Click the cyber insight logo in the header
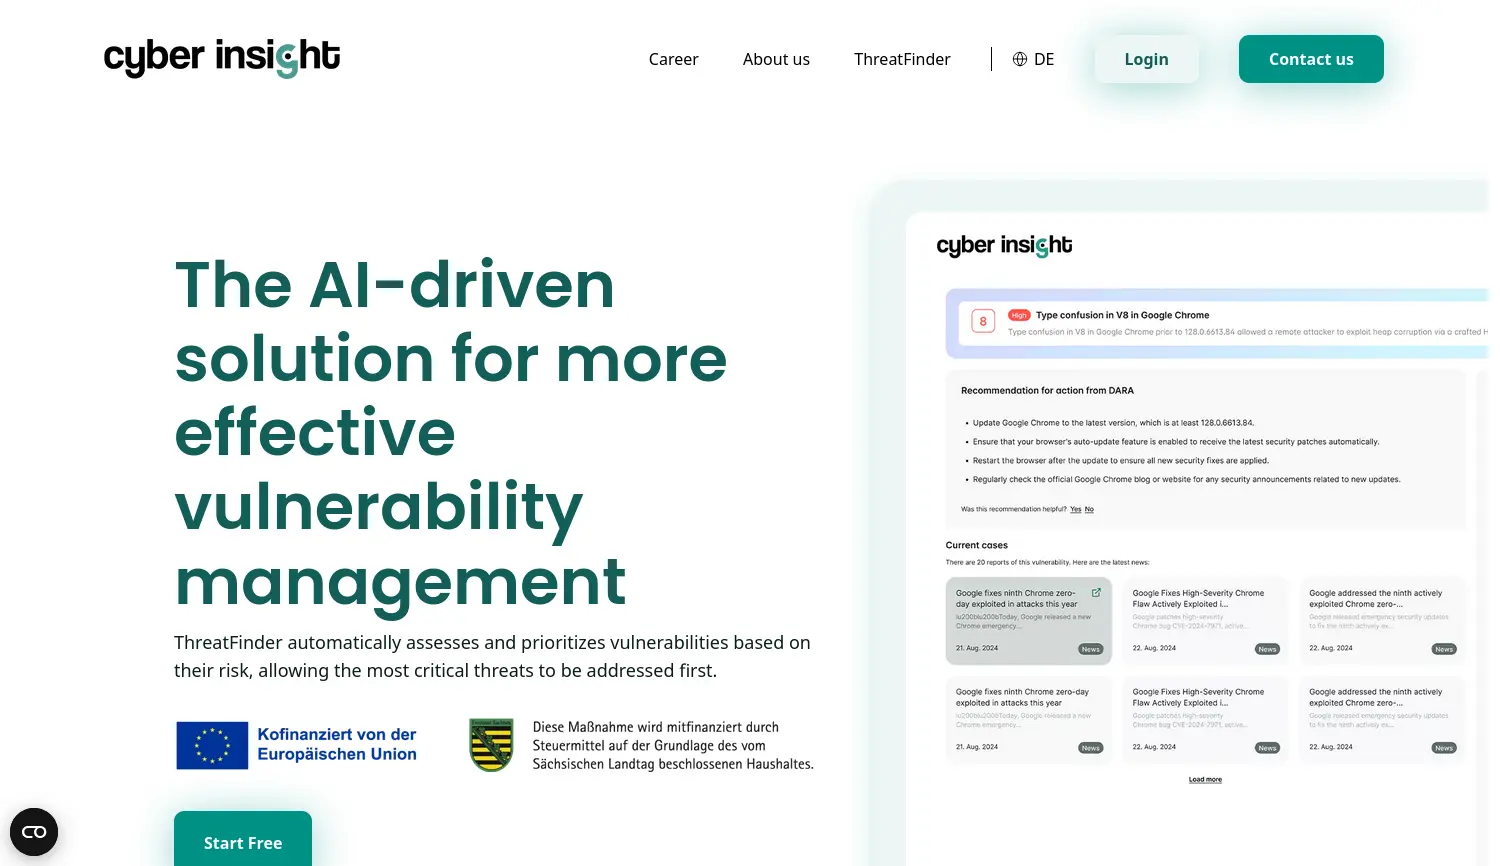 [x=221, y=59]
